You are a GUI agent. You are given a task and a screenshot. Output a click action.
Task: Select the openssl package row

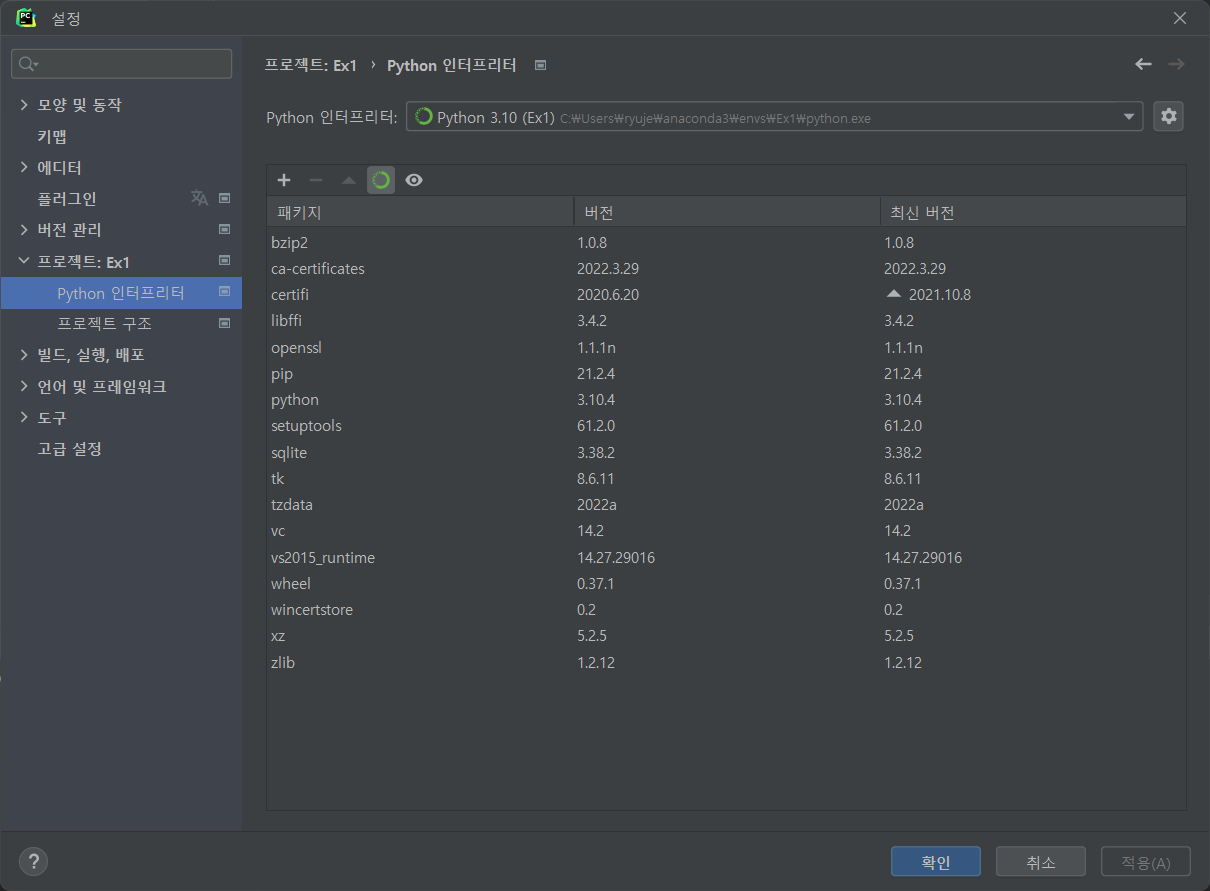click(x=726, y=347)
